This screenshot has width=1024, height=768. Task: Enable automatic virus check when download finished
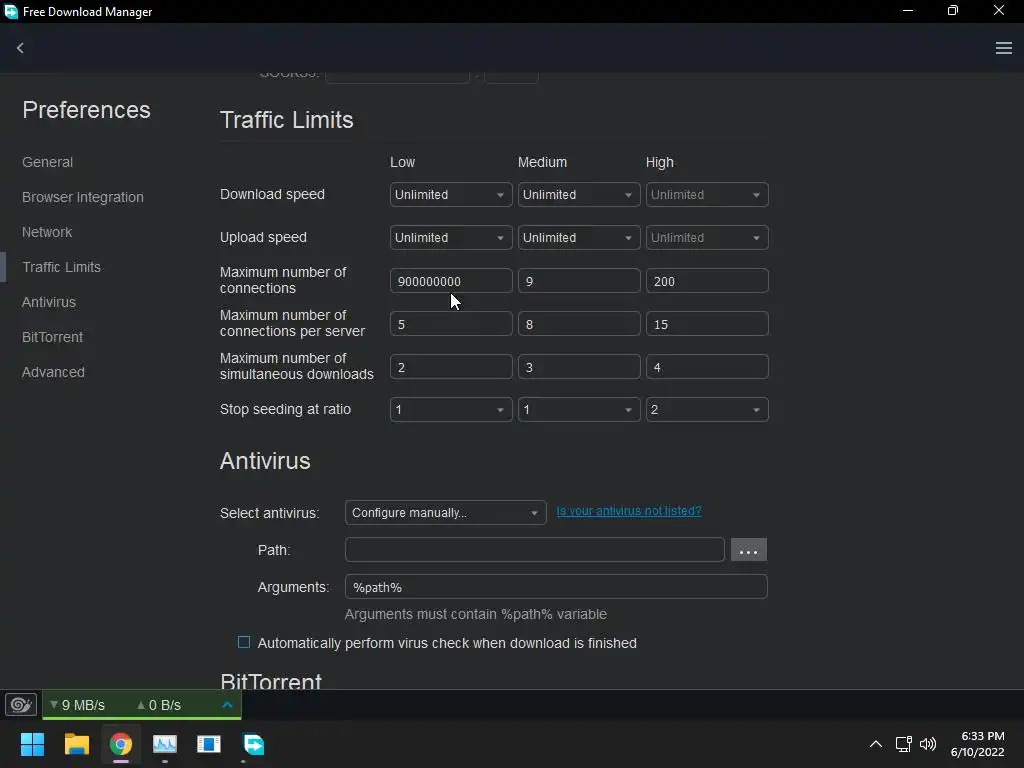coord(244,643)
